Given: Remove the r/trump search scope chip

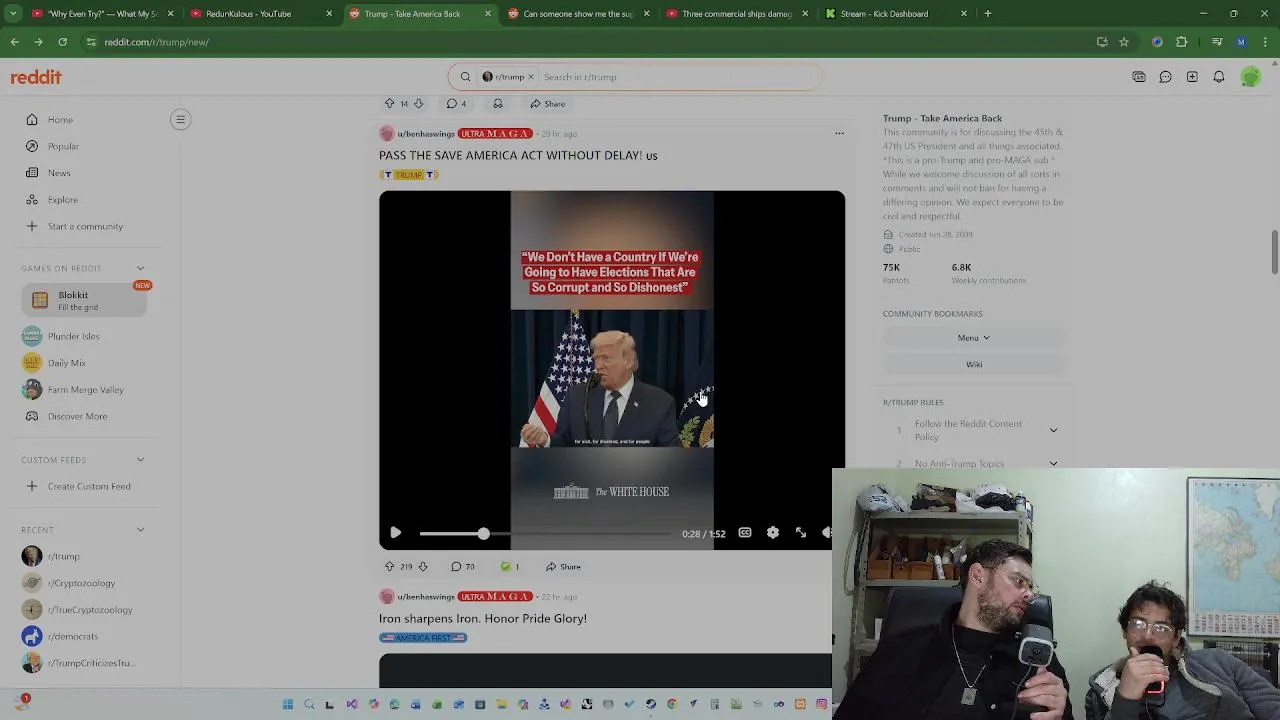Looking at the screenshot, I should coord(531,77).
